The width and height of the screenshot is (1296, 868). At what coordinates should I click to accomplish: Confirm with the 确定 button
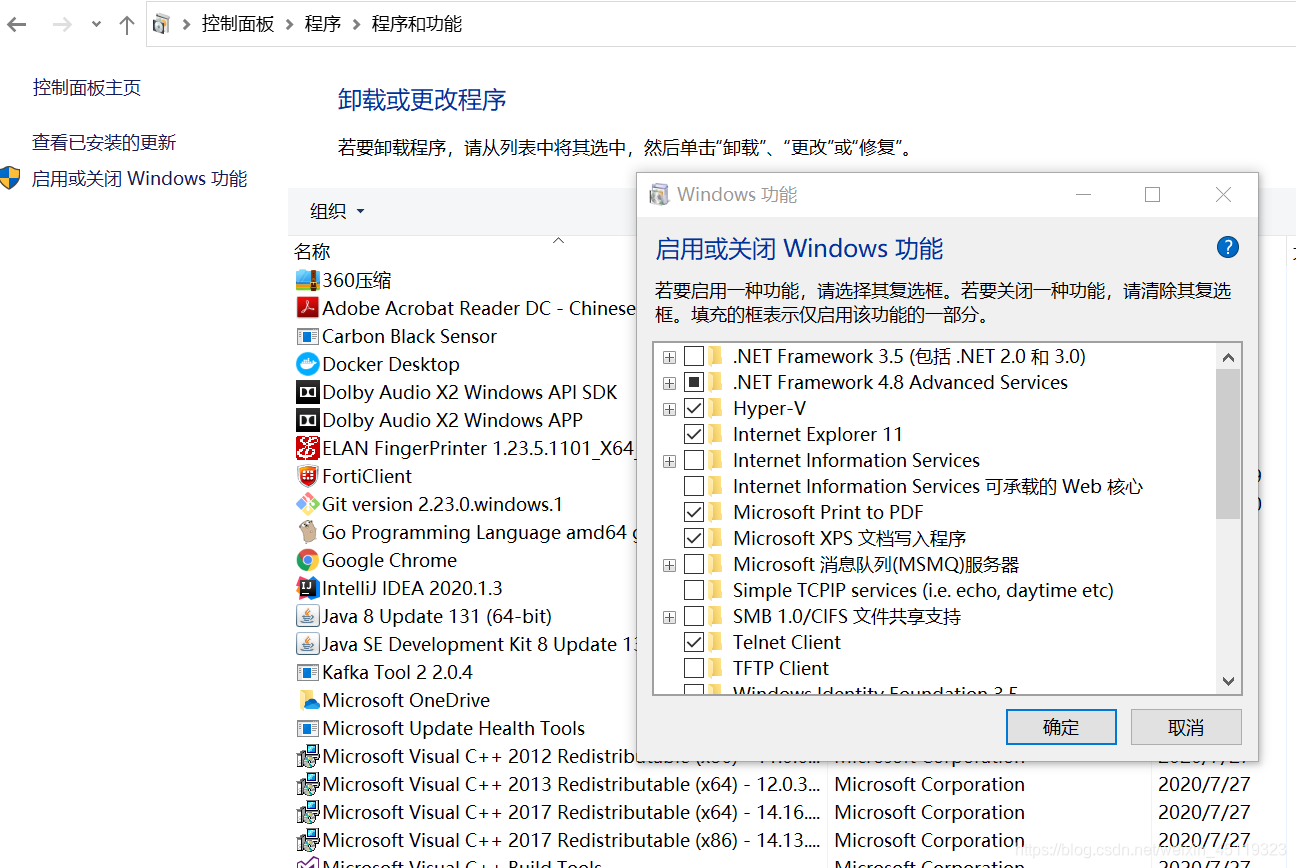pos(1061,727)
